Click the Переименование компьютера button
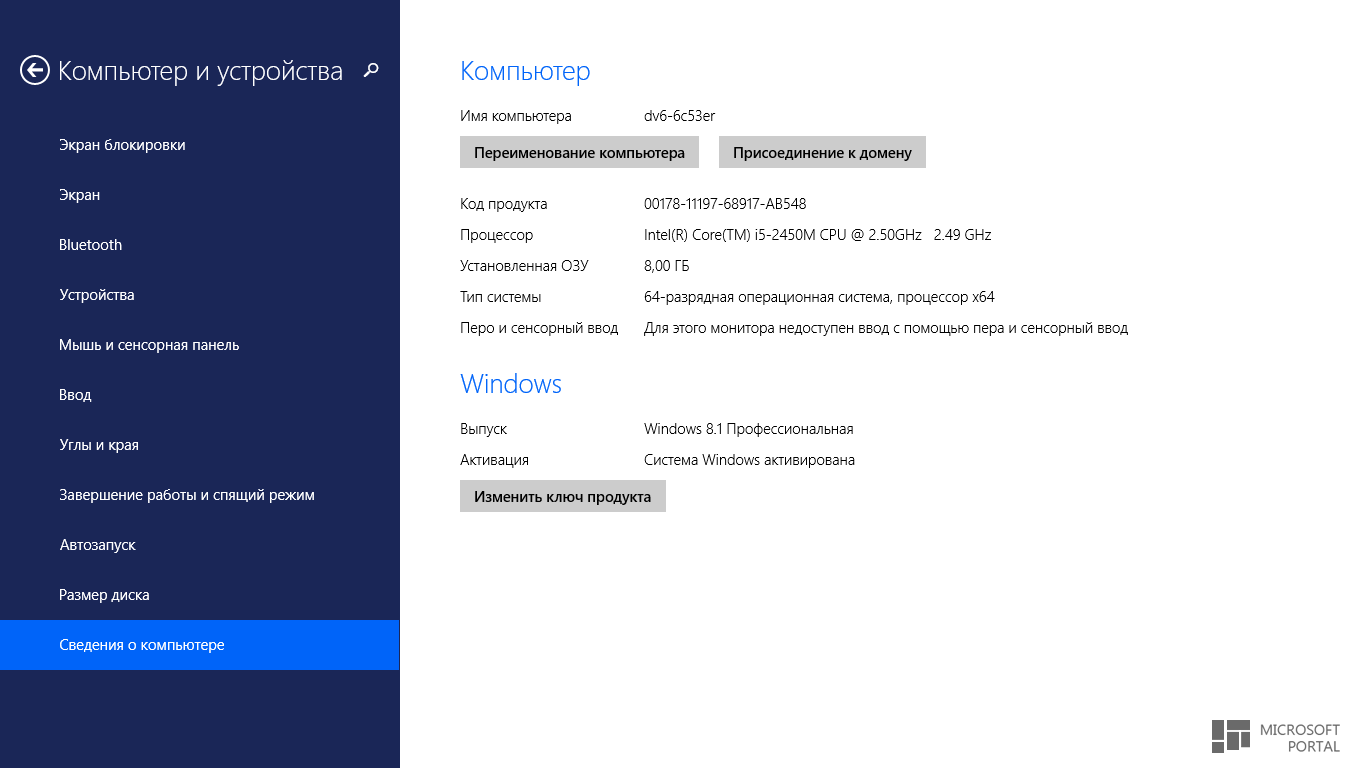 click(x=579, y=152)
